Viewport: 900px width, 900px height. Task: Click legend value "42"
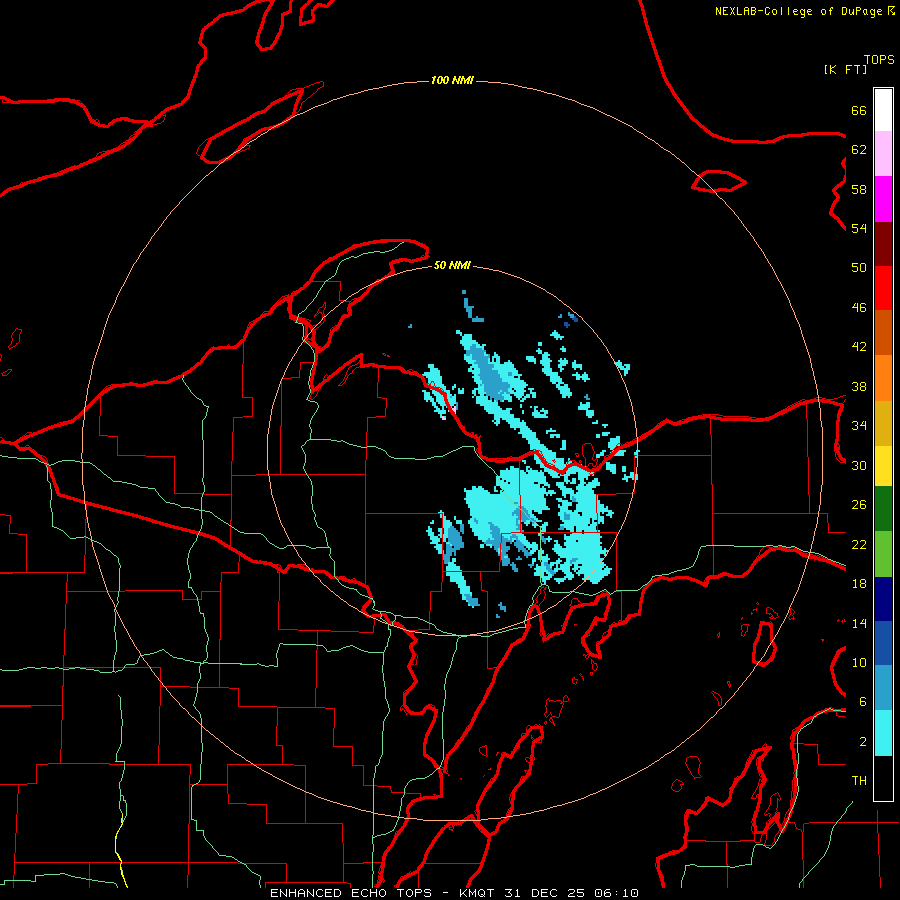coord(859,347)
